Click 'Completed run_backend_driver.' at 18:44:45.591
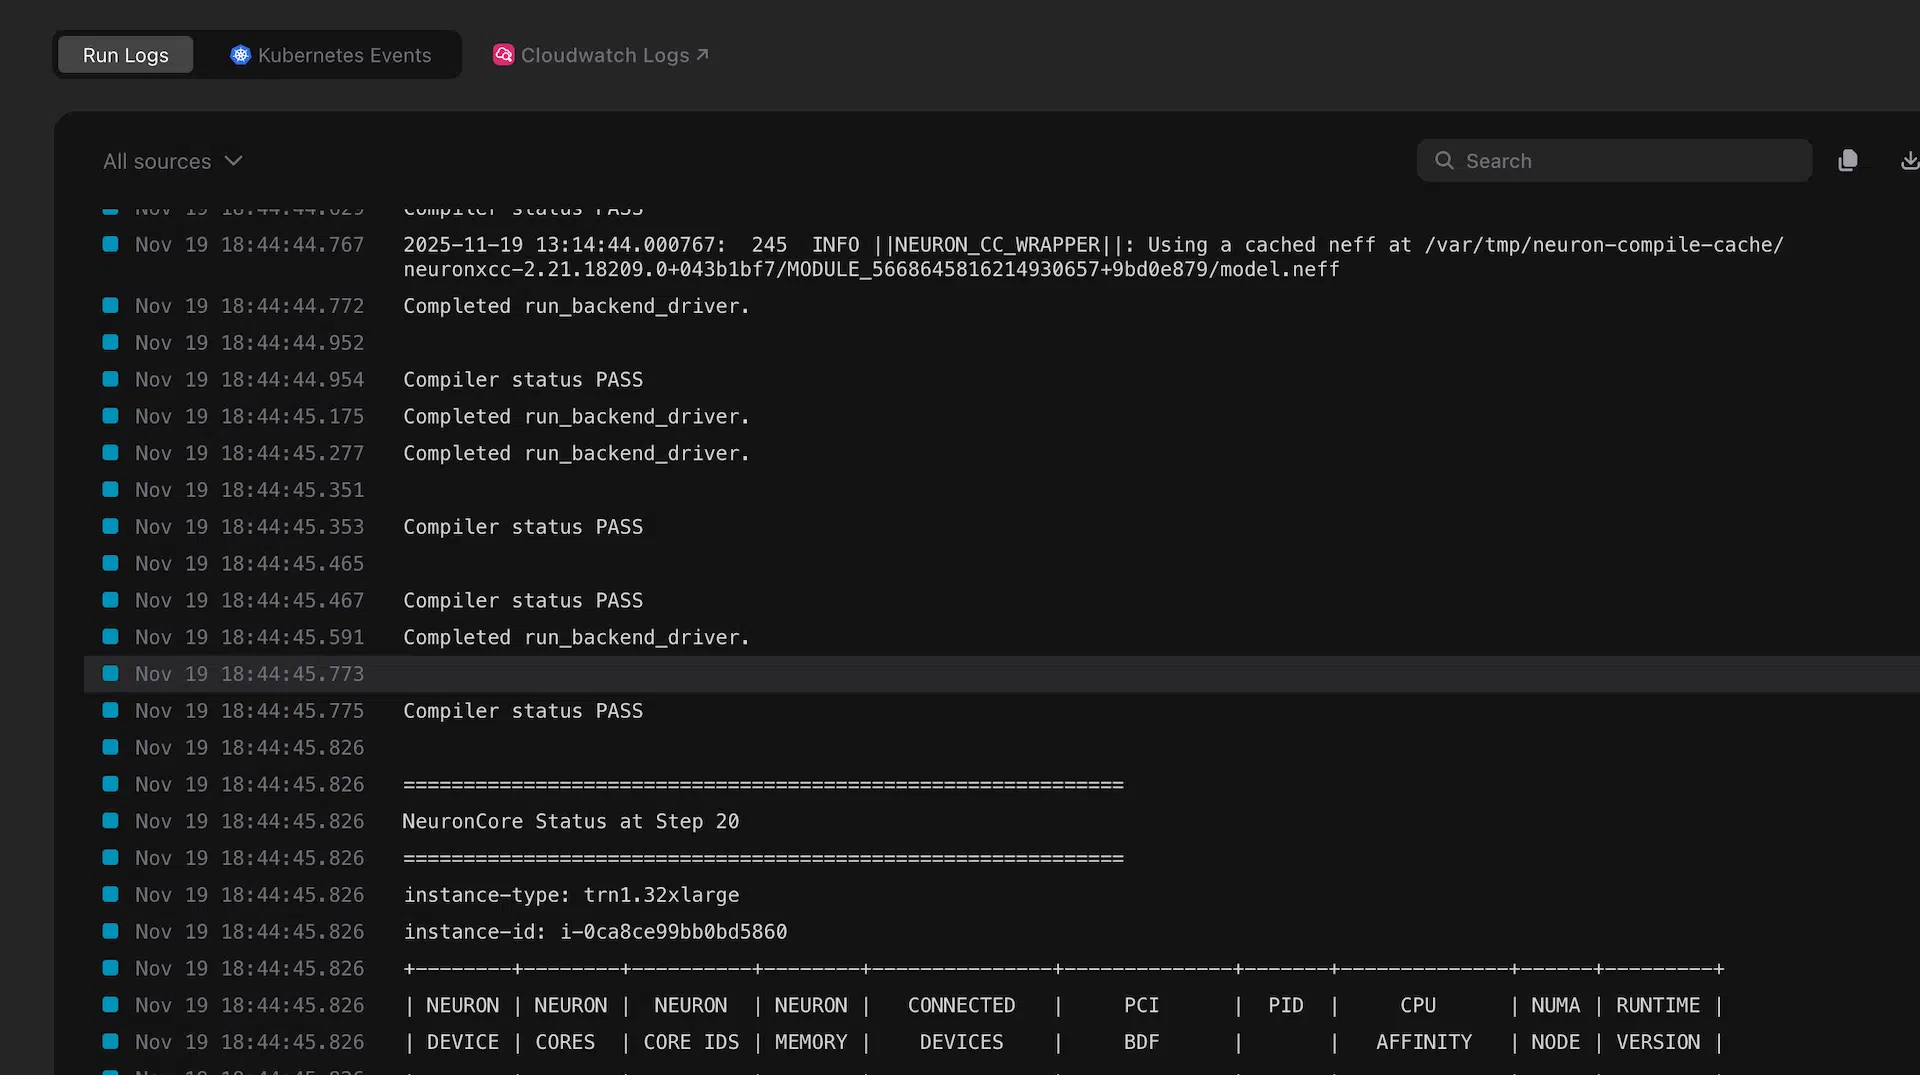This screenshot has height=1075, width=1920. tap(576, 638)
